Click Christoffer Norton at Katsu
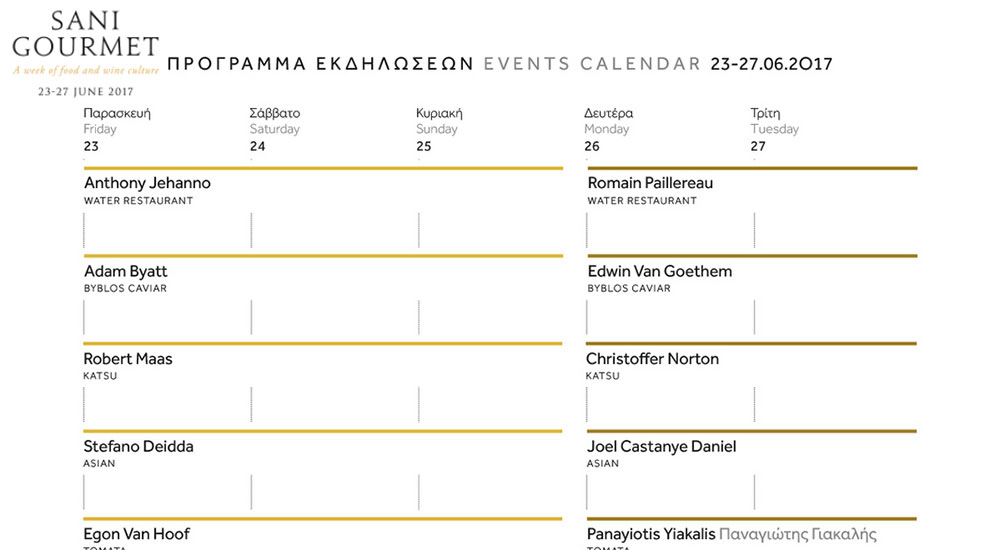 coord(652,359)
